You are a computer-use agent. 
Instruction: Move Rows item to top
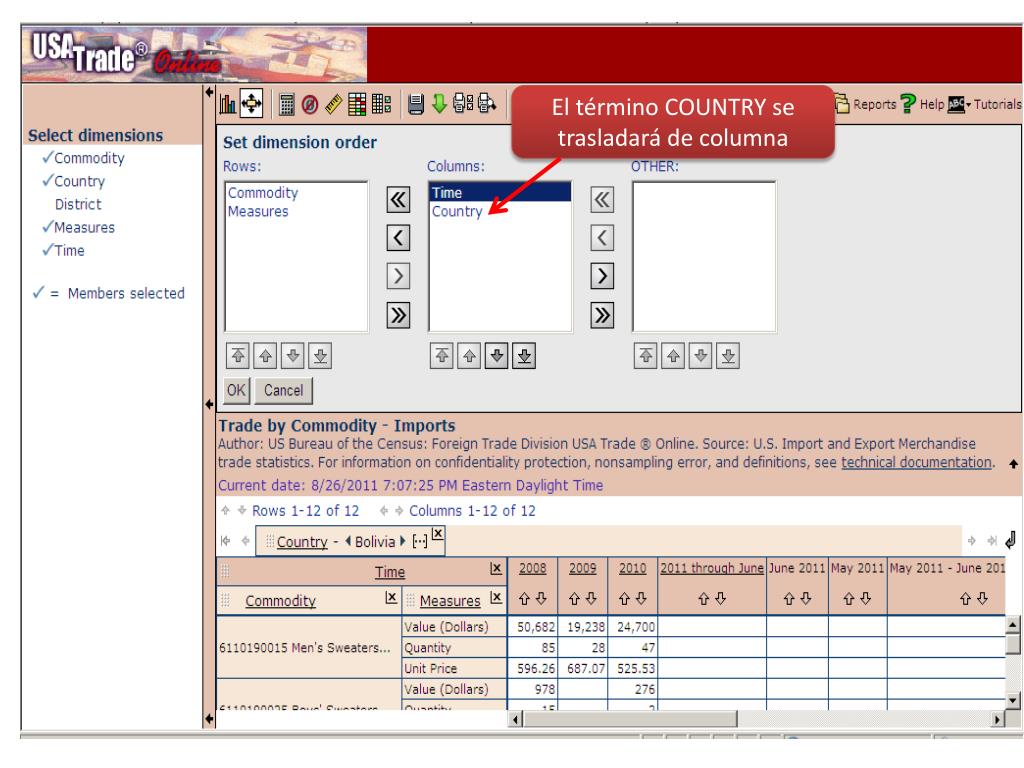point(238,356)
